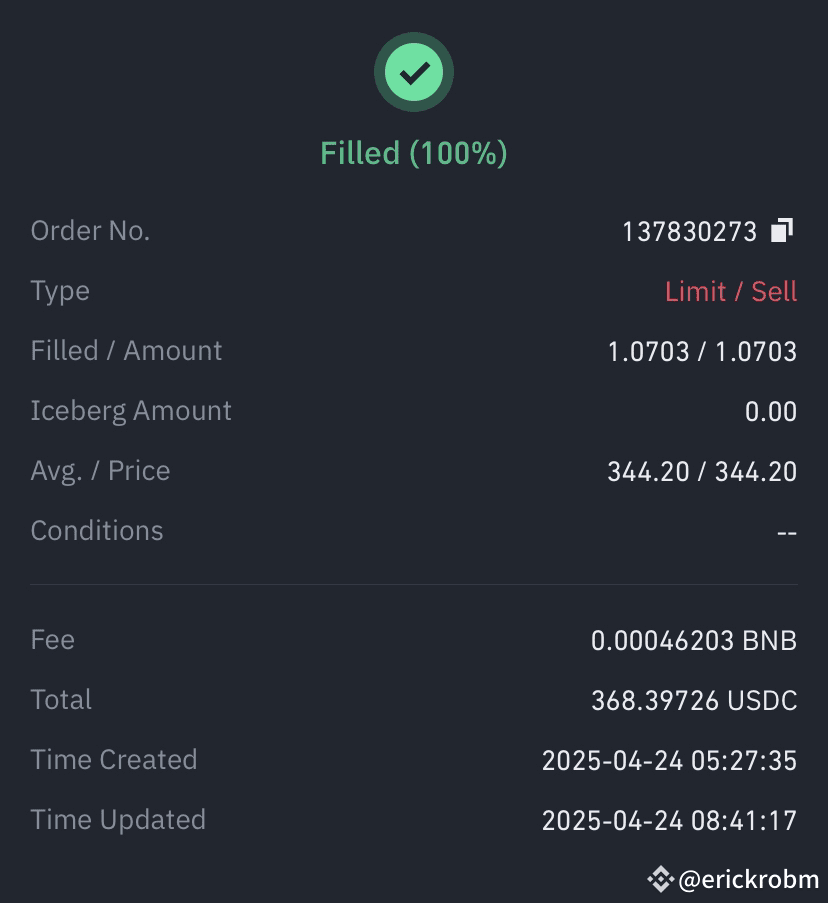The image size is (828, 903).
Task: Click the Order No. label
Action: pos(90,231)
